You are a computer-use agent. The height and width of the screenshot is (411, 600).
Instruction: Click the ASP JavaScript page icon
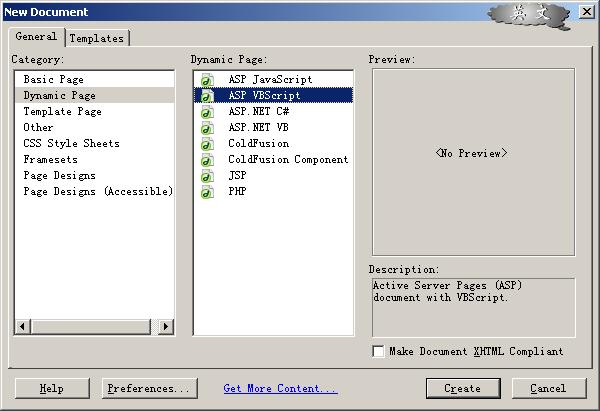[x=207, y=80]
